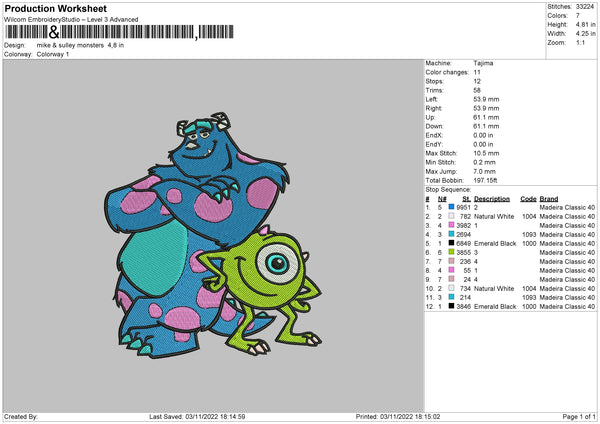Click the blue swatch in the 9951-stitch row

(x=451, y=207)
